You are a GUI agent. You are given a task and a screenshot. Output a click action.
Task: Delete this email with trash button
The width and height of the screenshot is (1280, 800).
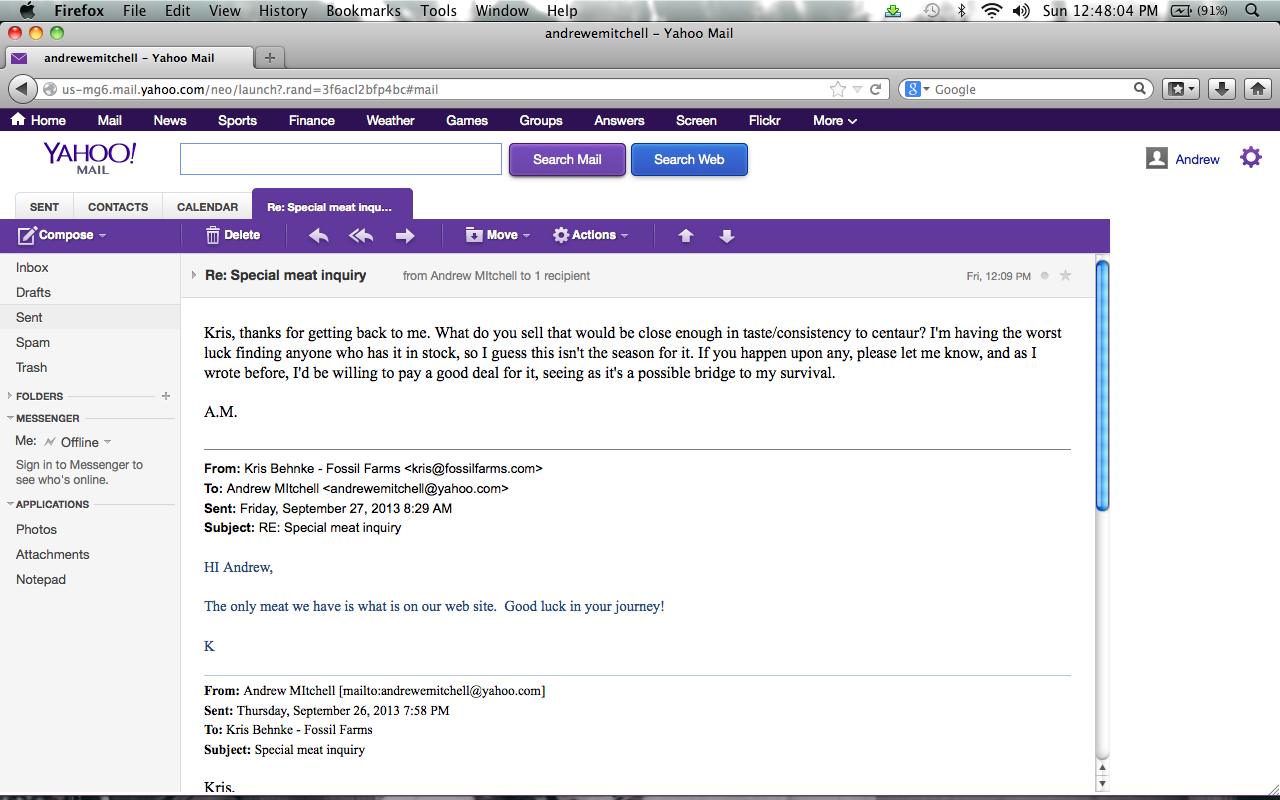233,235
